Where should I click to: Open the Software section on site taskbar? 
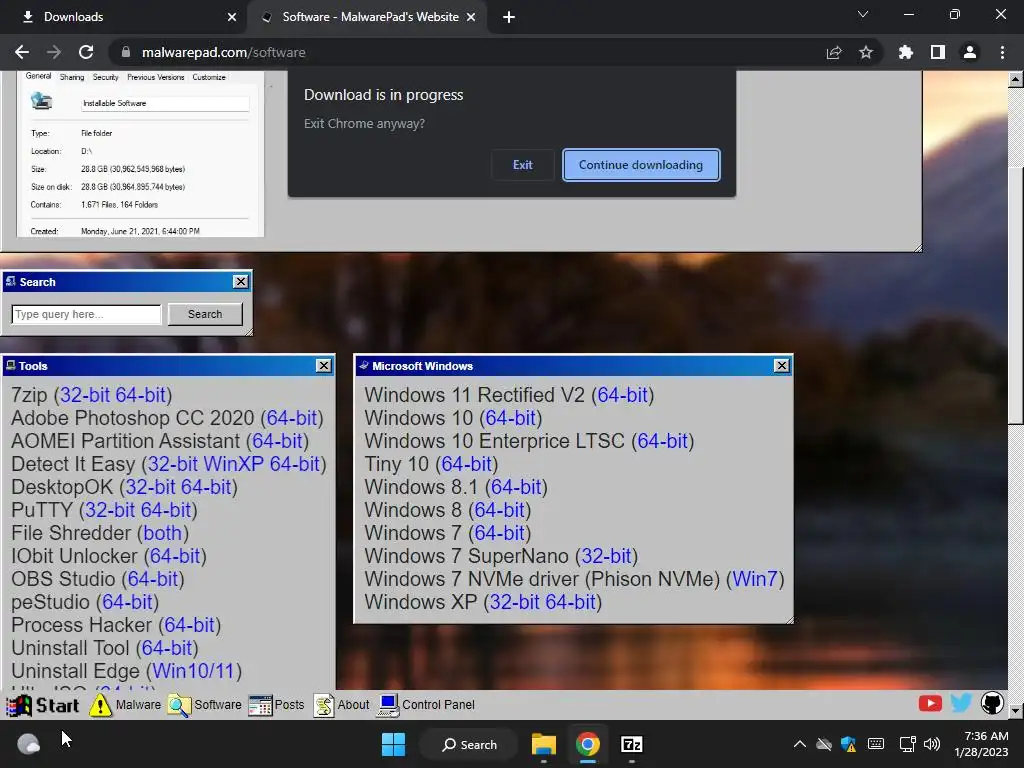click(x=204, y=705)
